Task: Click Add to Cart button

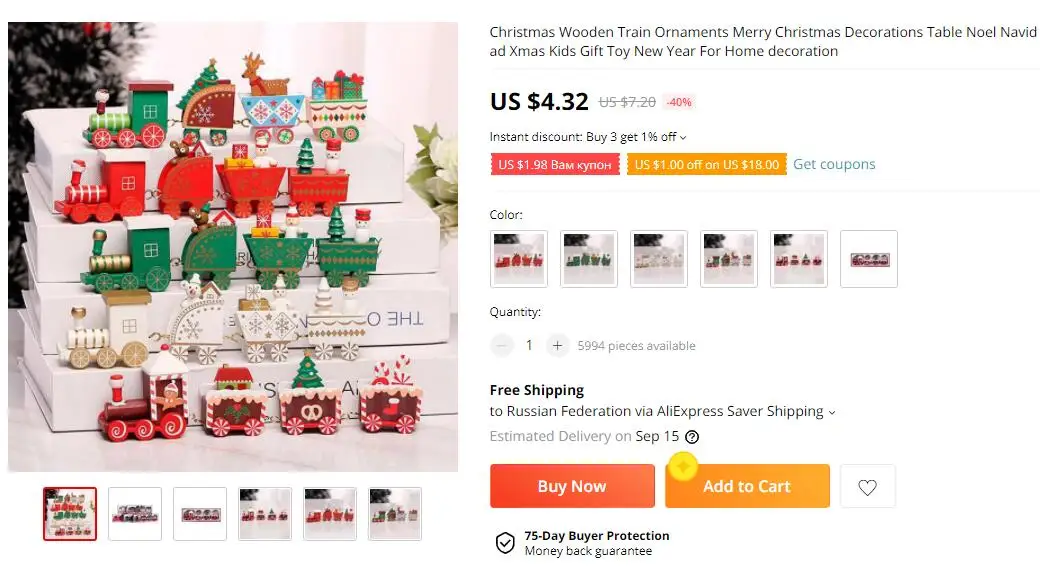Action: [748, 486]
